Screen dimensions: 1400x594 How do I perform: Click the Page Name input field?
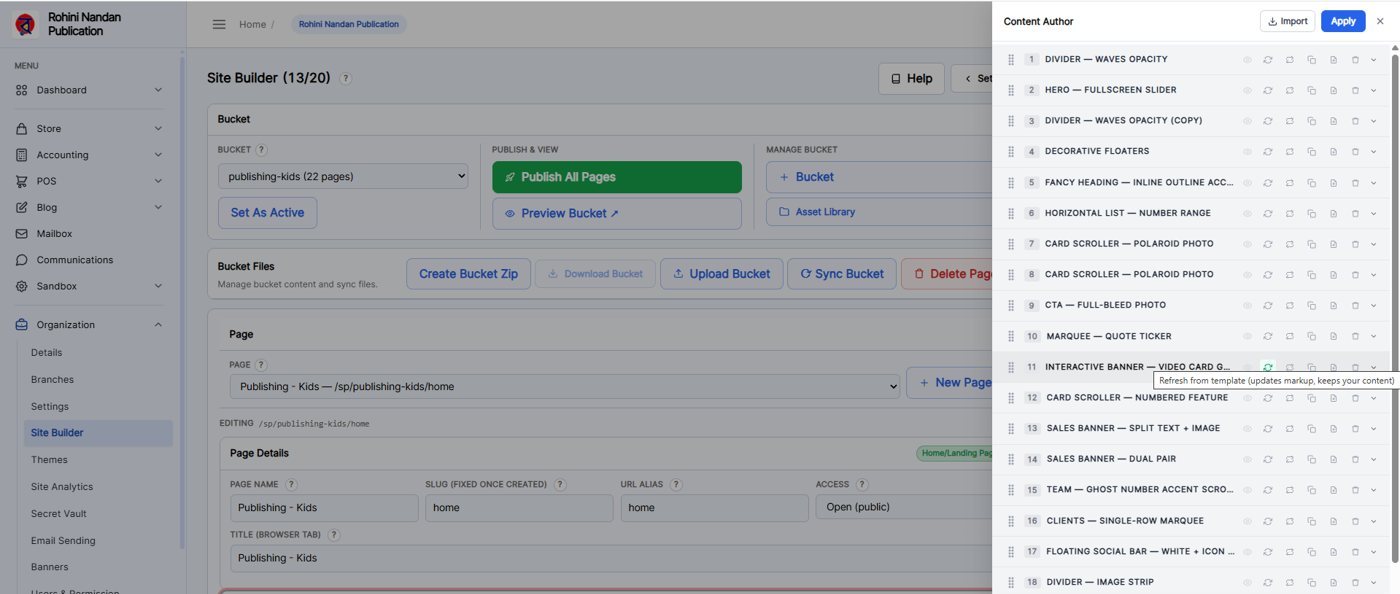point(324,508)
